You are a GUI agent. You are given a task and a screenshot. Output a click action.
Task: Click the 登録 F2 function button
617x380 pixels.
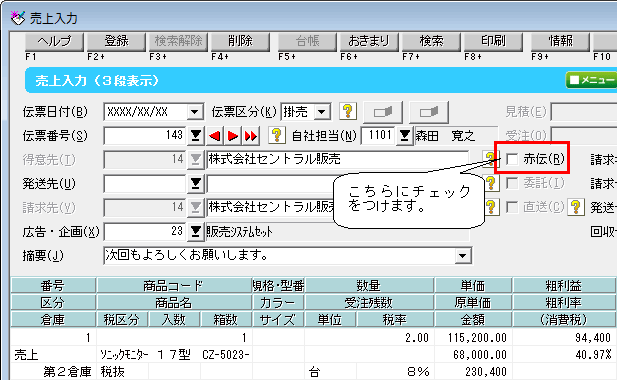(116, 42)
